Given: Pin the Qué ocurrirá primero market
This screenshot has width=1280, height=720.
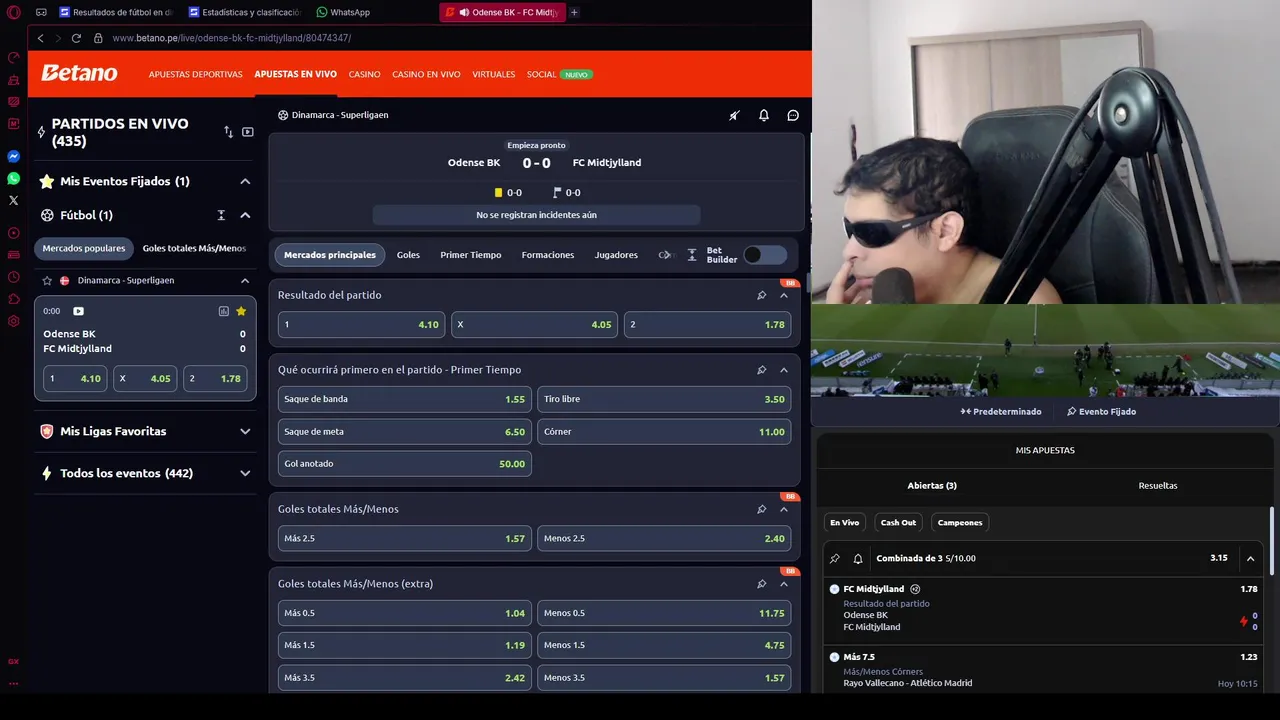Looking at the screenshot, I should tap(761, 370).
